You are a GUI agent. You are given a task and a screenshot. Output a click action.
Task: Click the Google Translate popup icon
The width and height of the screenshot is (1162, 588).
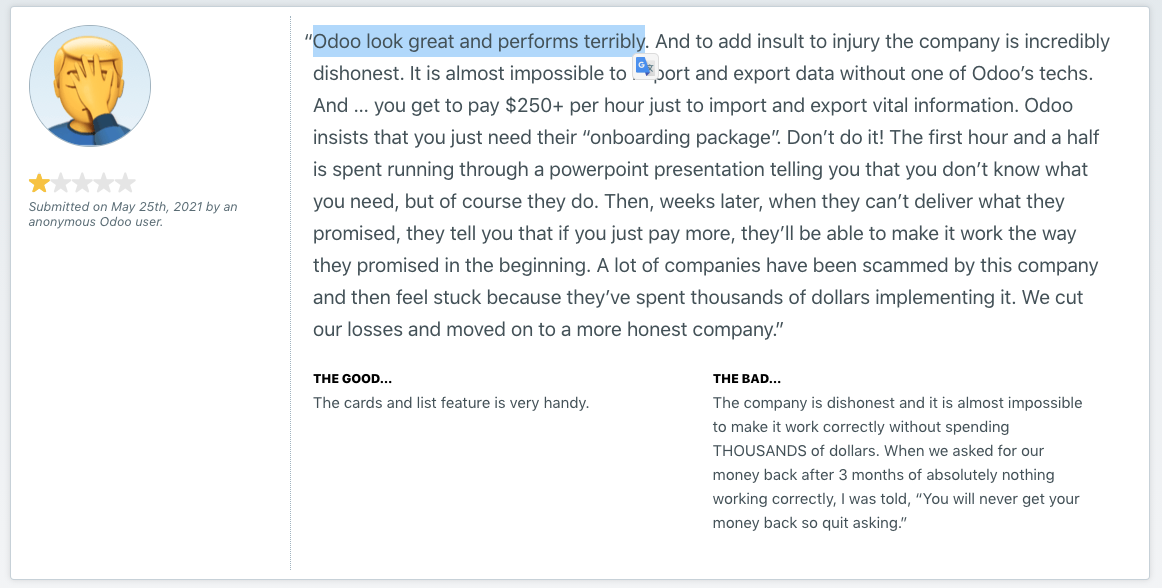pos(645,67)
